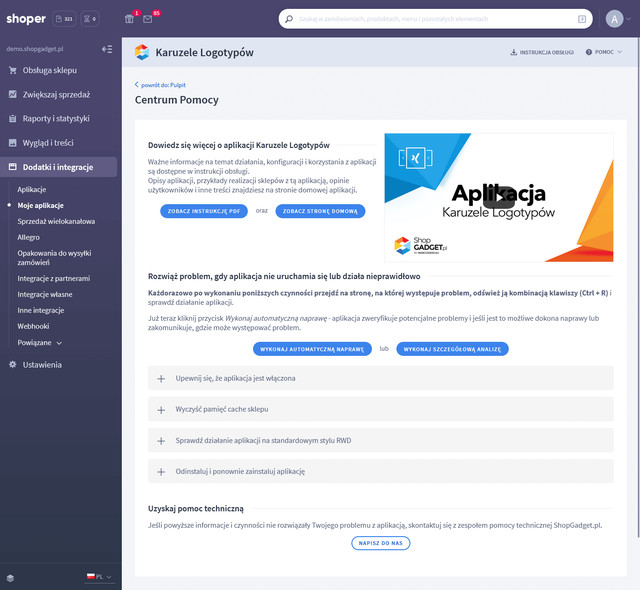Expand the 'Powiązane' submenu
The width and height of the screenshot is (640, 590).
[40, 342]
